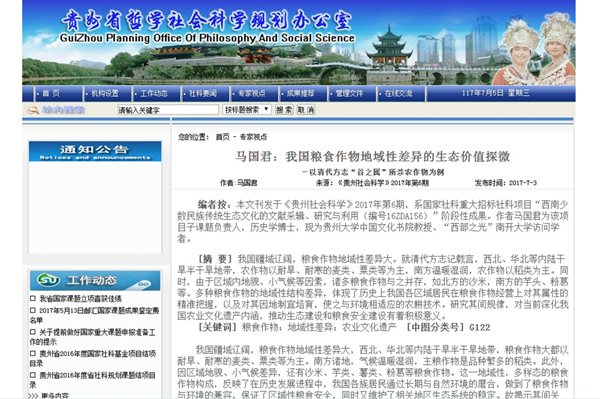Open the 按标题搜索 search type dropdown
This screenshot has width=600, height=399.
pos(247,110)
